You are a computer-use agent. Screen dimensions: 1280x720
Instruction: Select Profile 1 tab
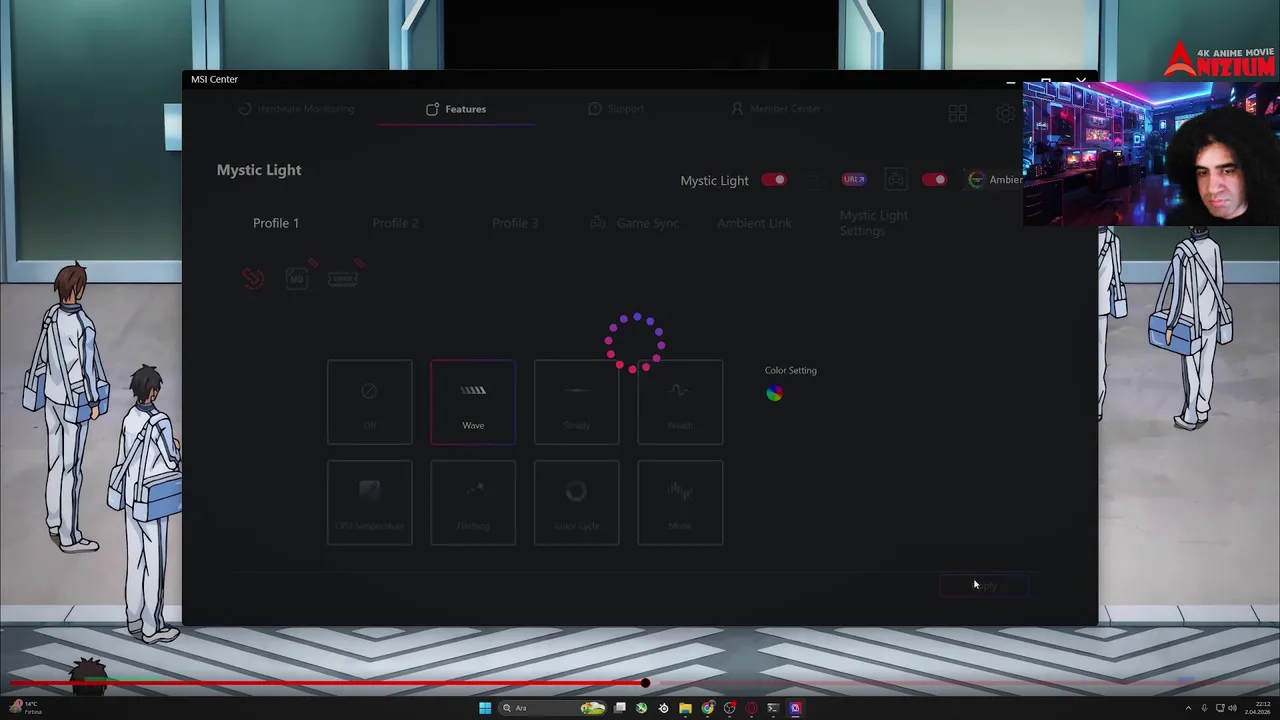[x=276, y=223]
